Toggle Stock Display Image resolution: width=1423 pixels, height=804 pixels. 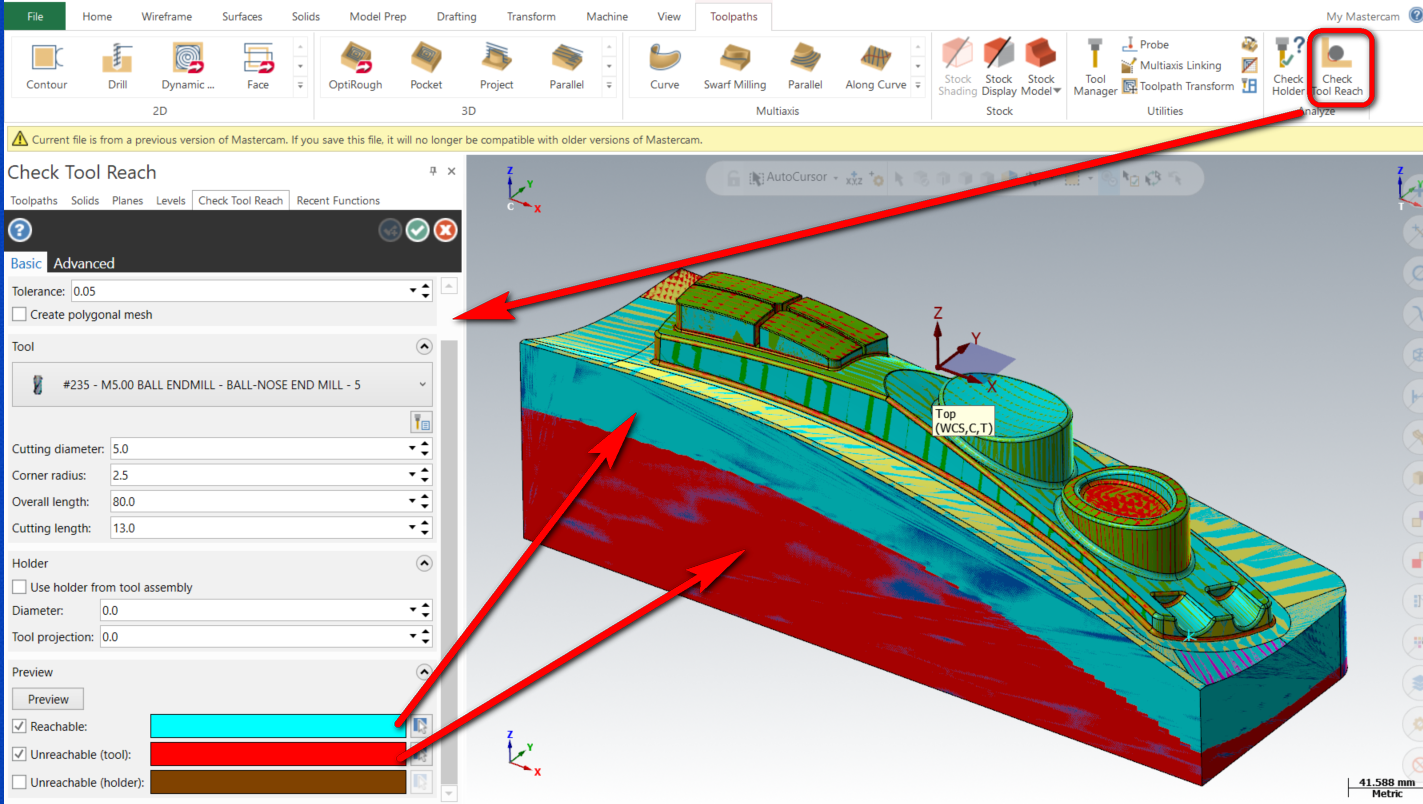pos(999,66)
